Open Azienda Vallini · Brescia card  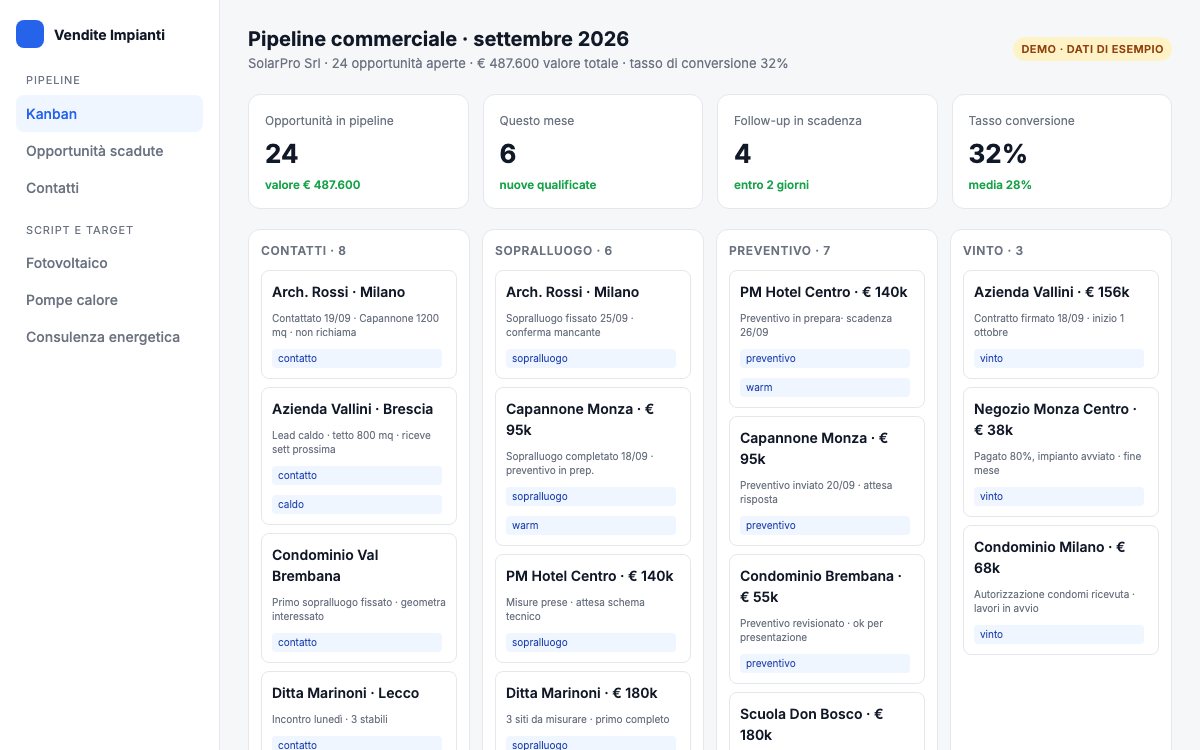click(359, 456)
